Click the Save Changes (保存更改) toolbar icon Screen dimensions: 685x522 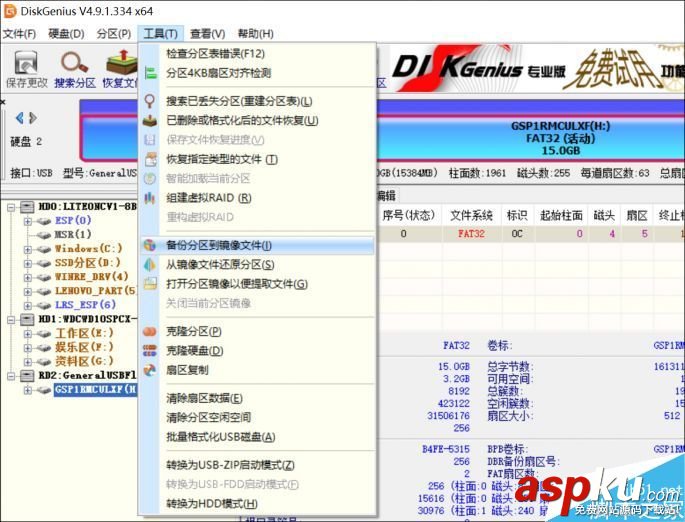click(26, 69)
